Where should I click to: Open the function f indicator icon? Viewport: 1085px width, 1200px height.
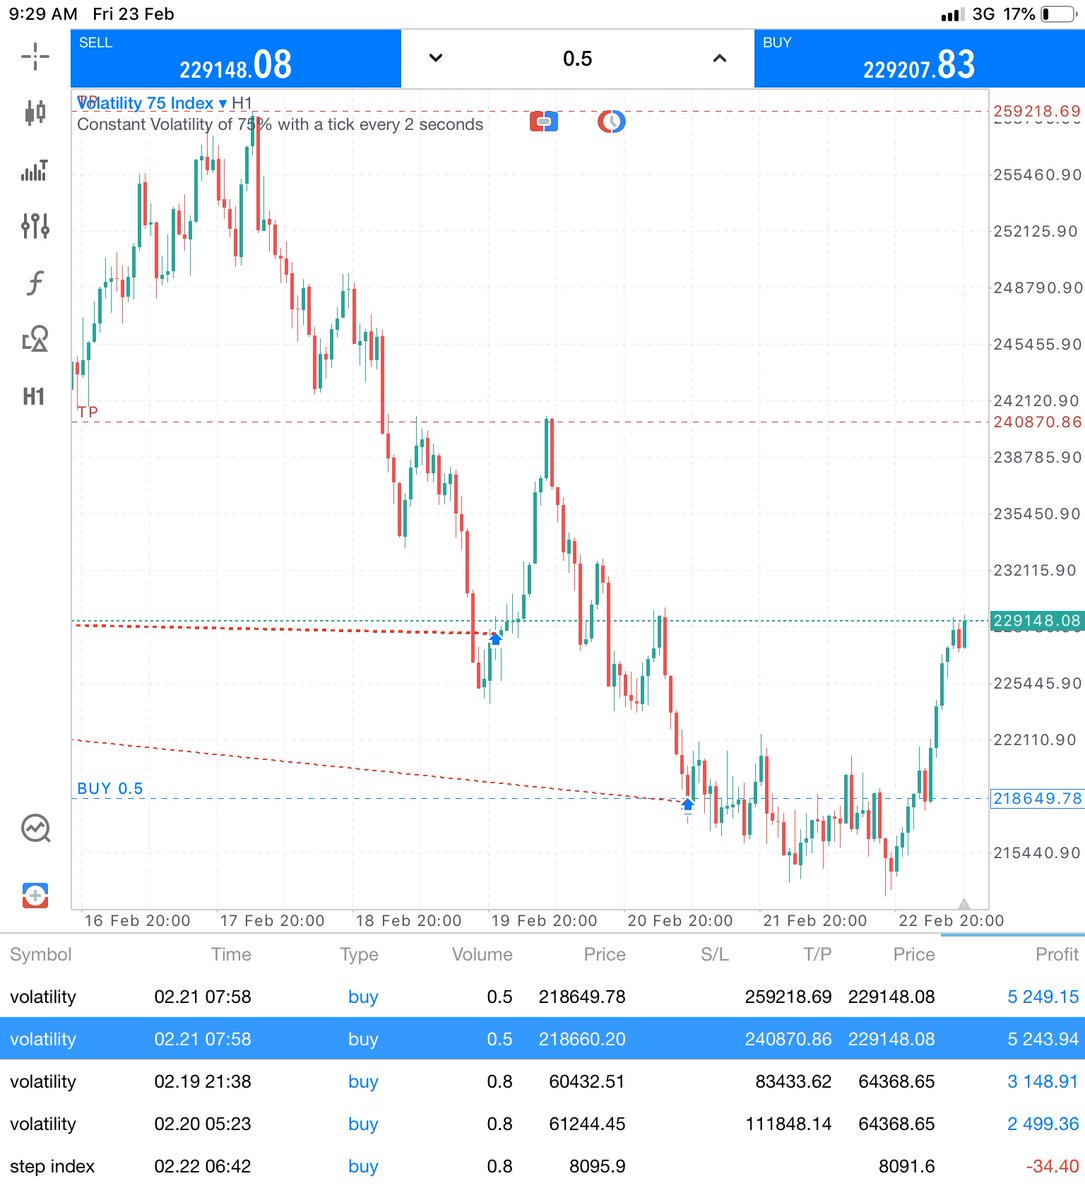click(35, 282)
